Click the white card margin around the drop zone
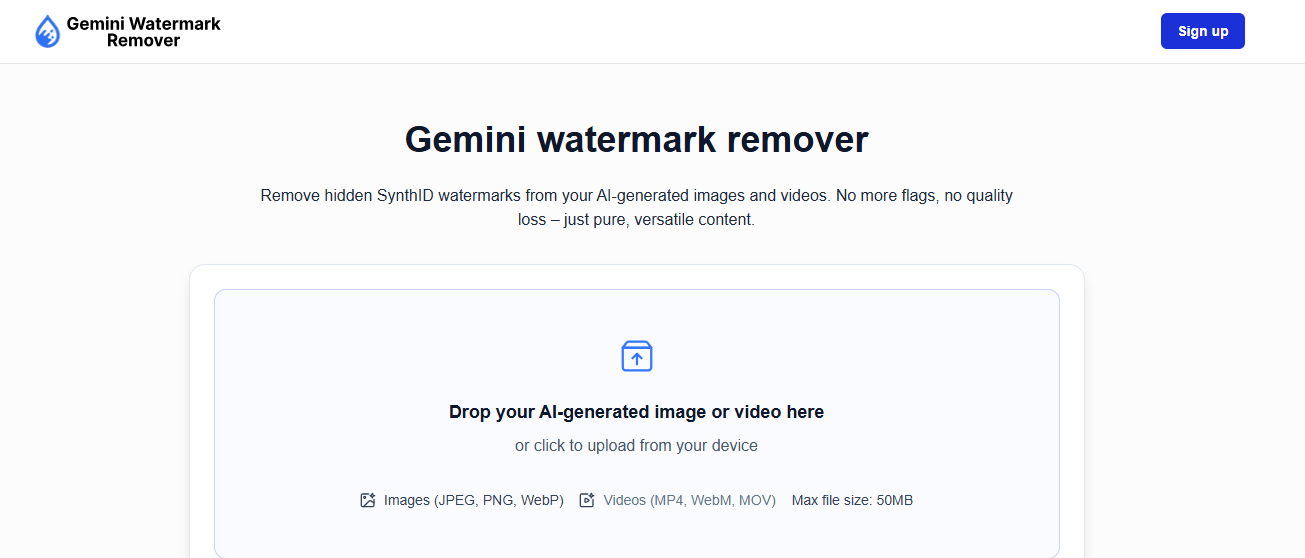Screen dimensions: 1305x558 [x=201, y=420]
